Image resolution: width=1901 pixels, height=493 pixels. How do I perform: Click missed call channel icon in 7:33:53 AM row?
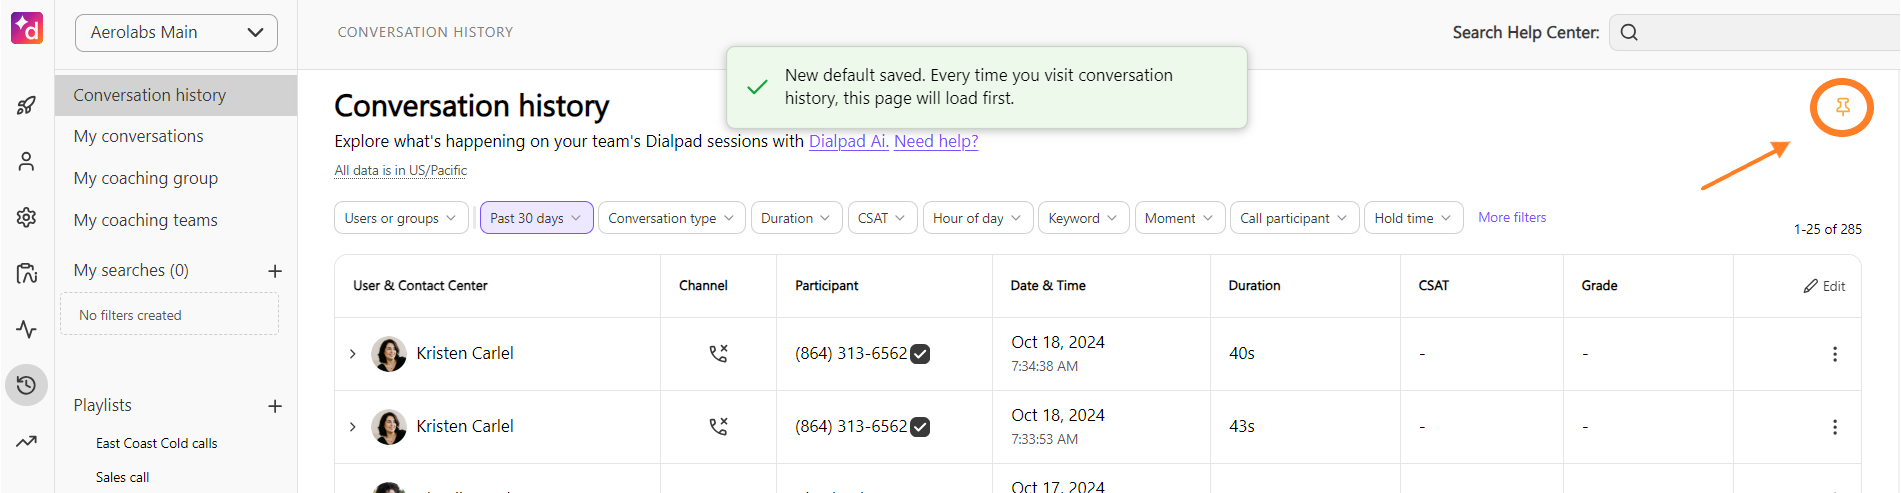(718, 426)
